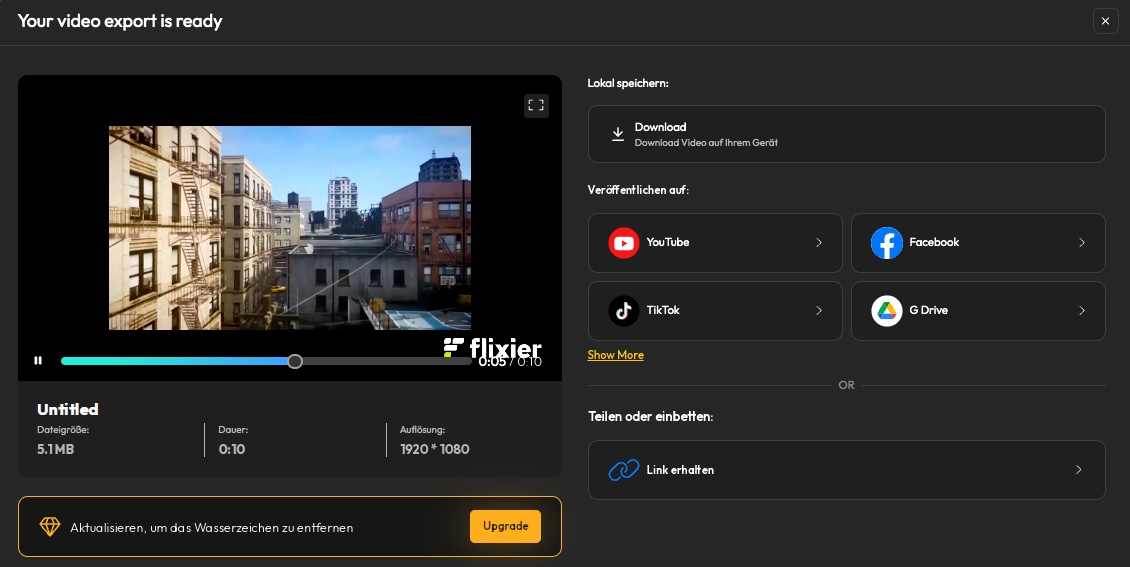Click the Dauer 0:10 value

point(232,449)
